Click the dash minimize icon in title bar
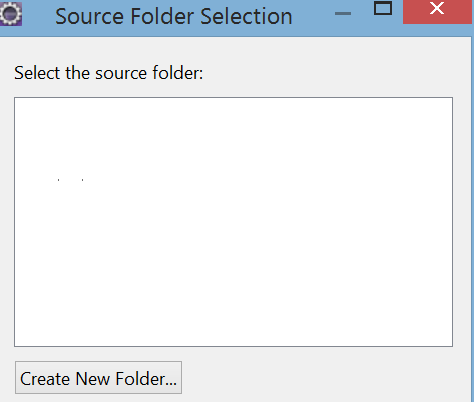The width and height of the screenshot is (474, 402). point(343,13)
